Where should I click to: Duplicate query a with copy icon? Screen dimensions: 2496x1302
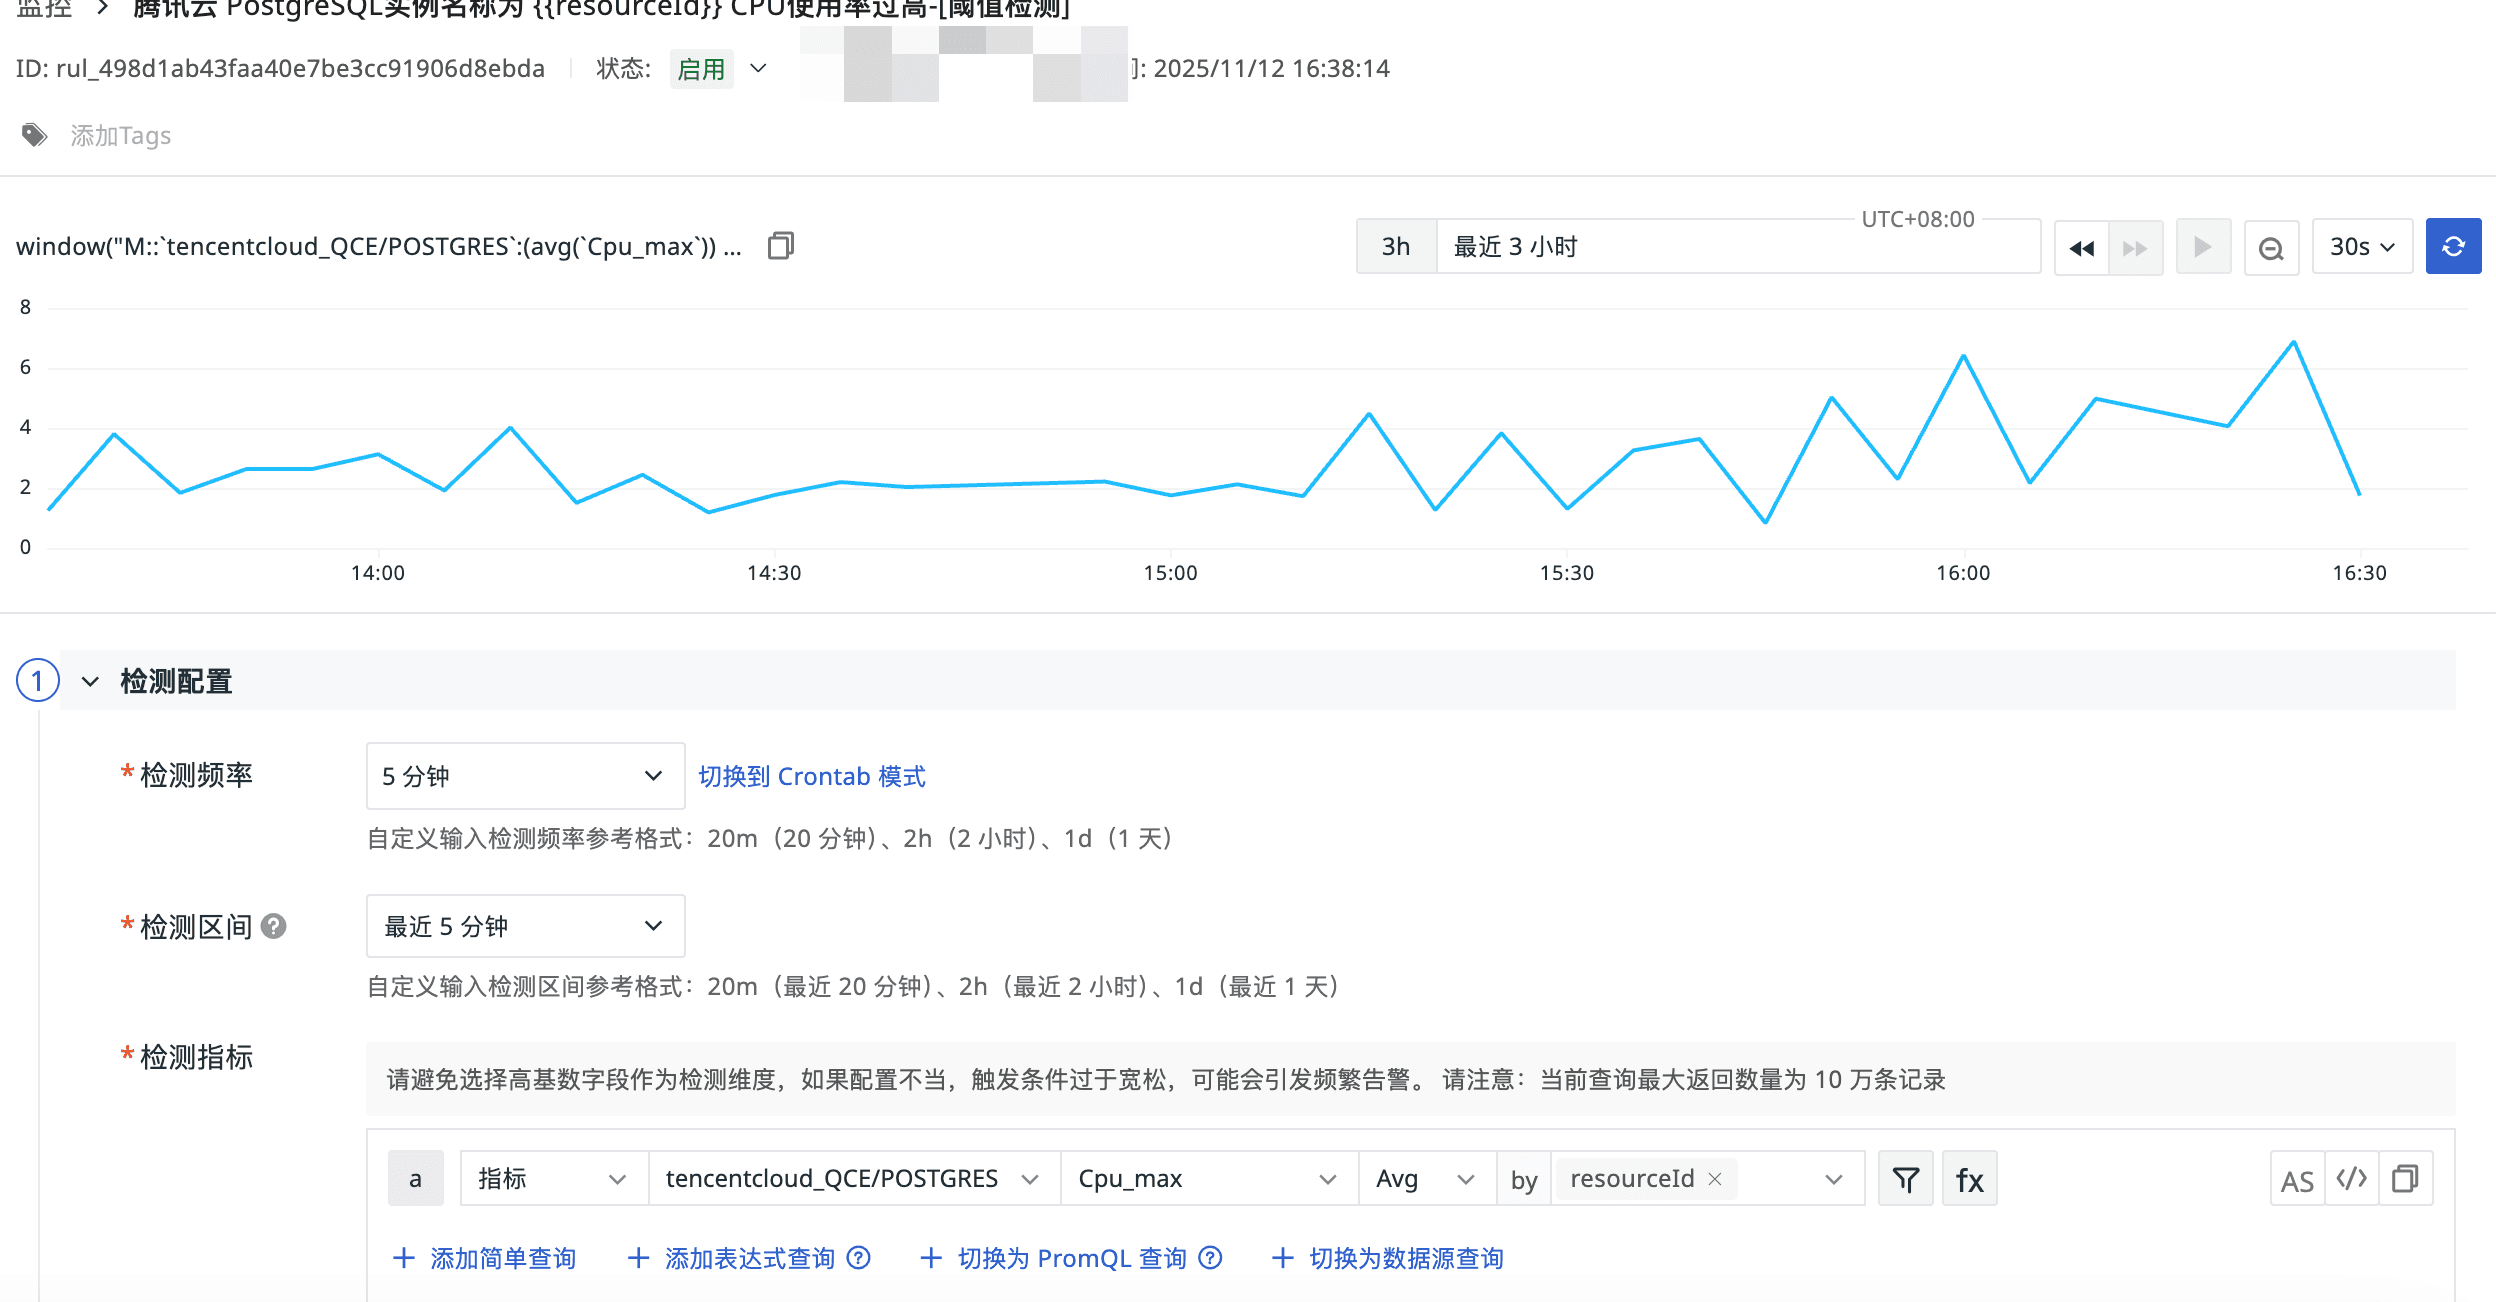(2405, 1179)
